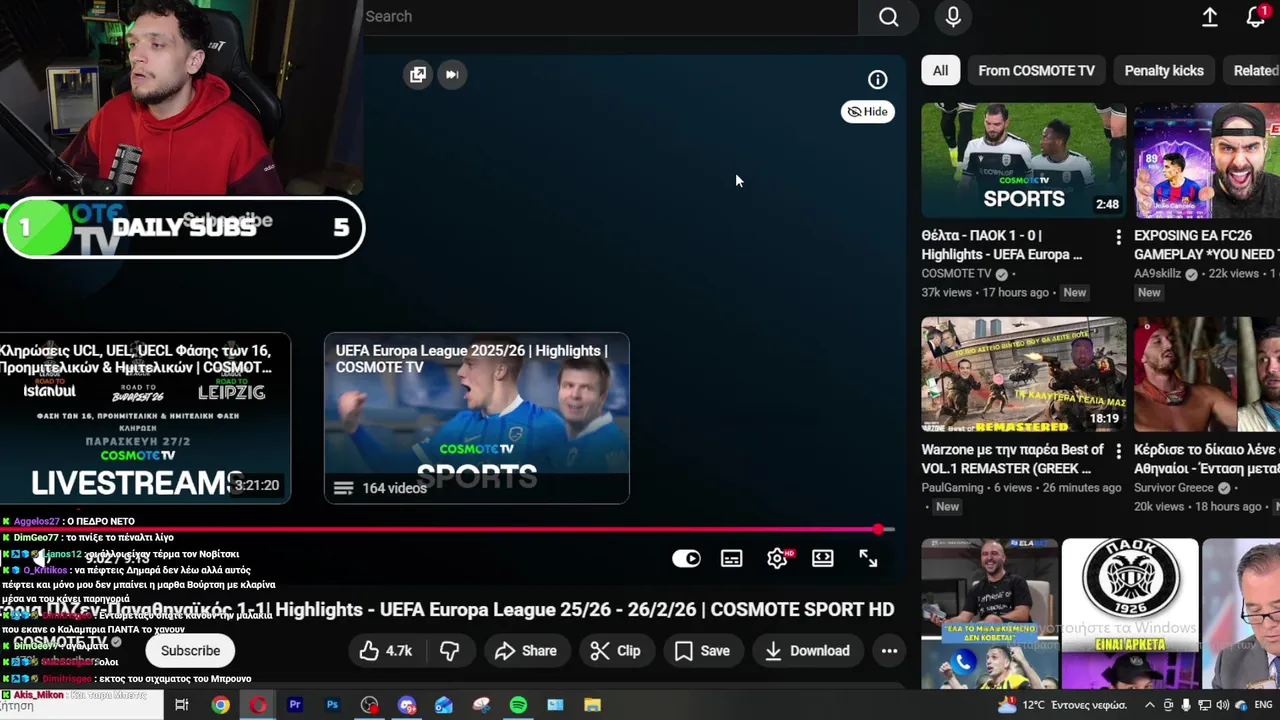Open the notifications bell
This screenshot has width=1280, height=720.
[x=1256, y=17]
